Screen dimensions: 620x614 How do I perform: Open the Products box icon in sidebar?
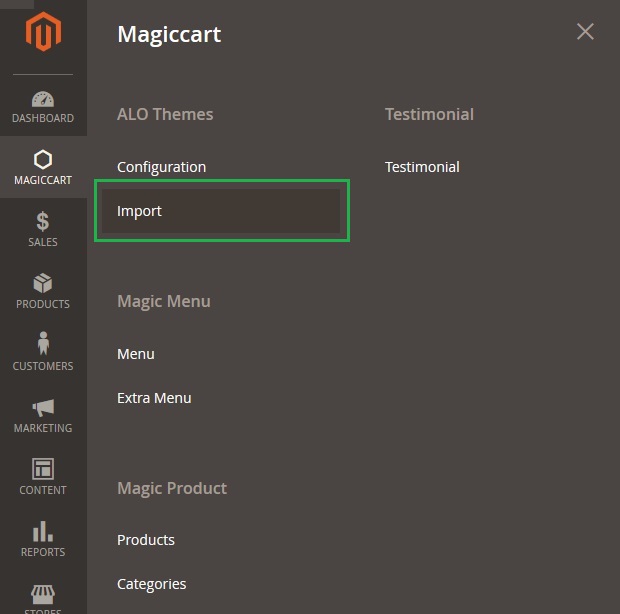(x=43, y=284)
